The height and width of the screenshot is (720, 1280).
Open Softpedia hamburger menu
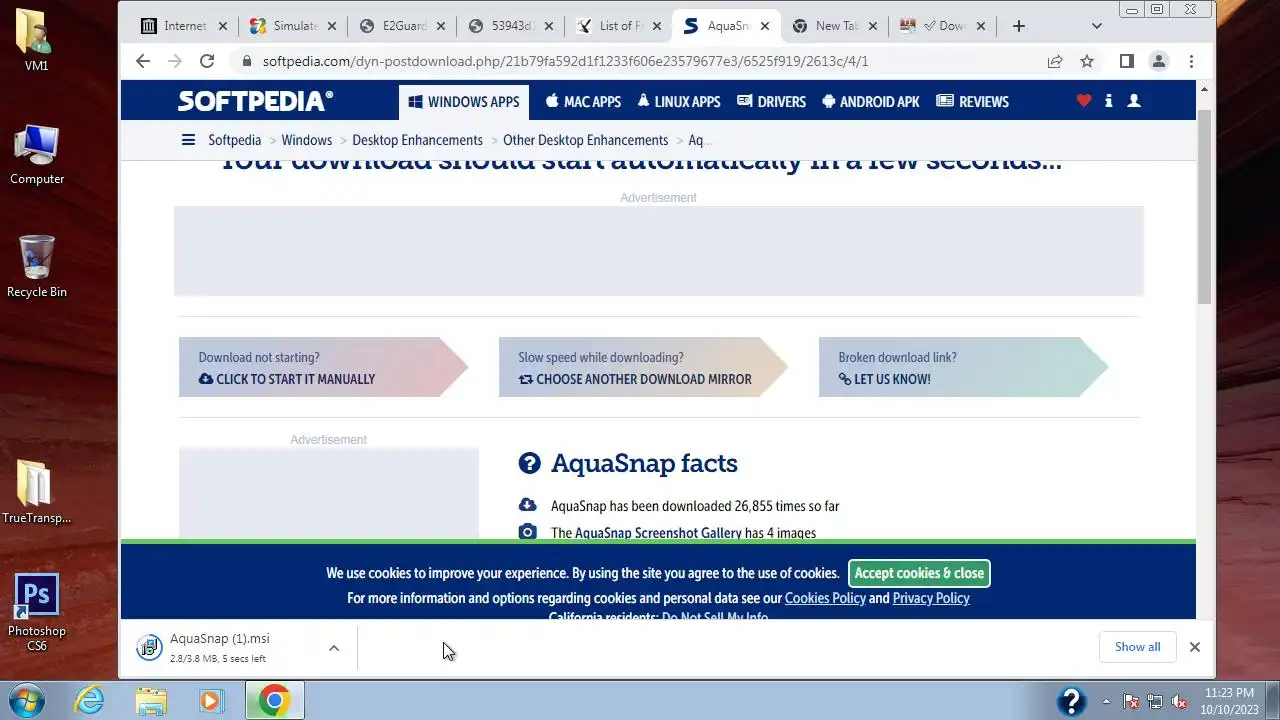point(188,140)
